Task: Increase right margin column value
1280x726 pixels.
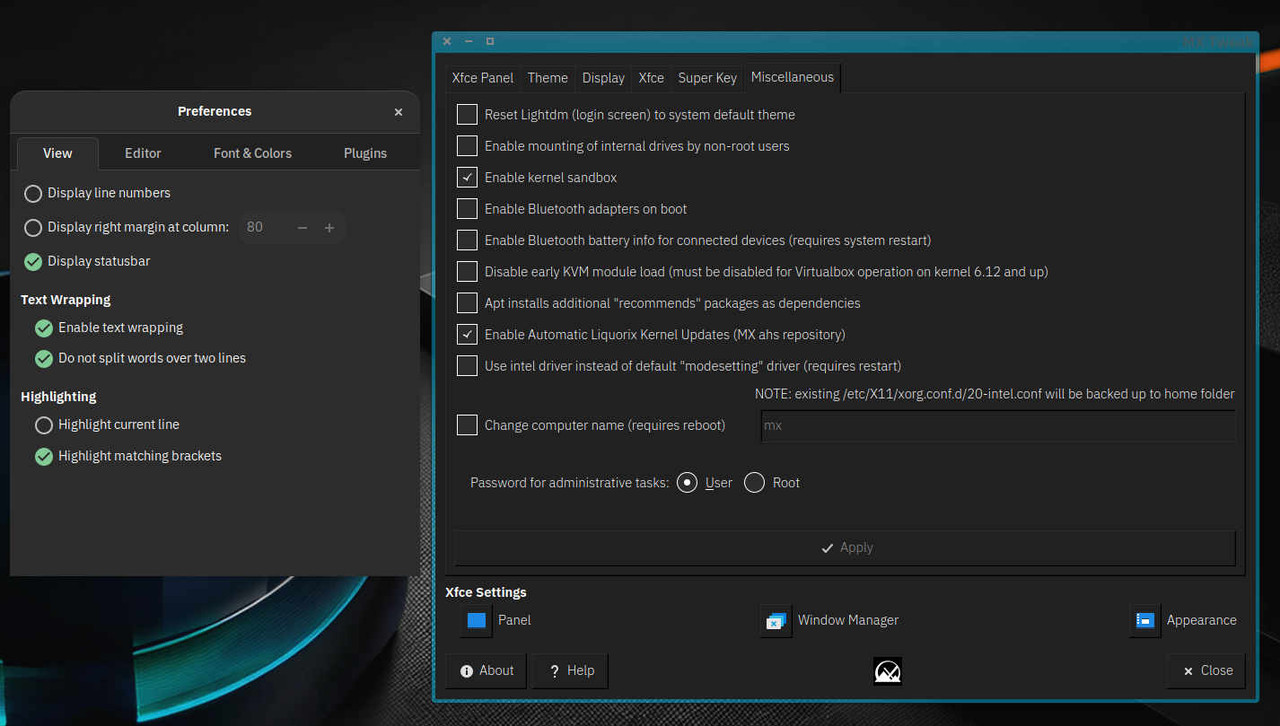Action: tap(329, 228)
